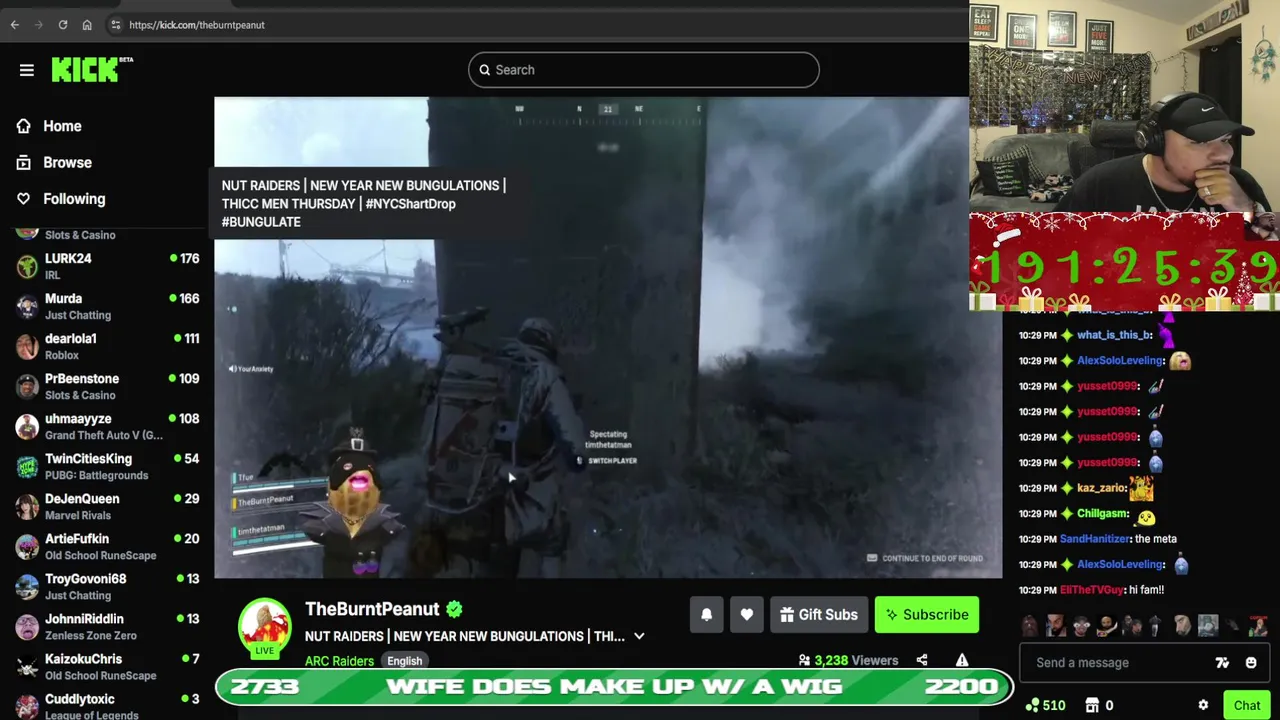Click the viewers count icon
The image size is (1280, 720).
pos(804,660)
